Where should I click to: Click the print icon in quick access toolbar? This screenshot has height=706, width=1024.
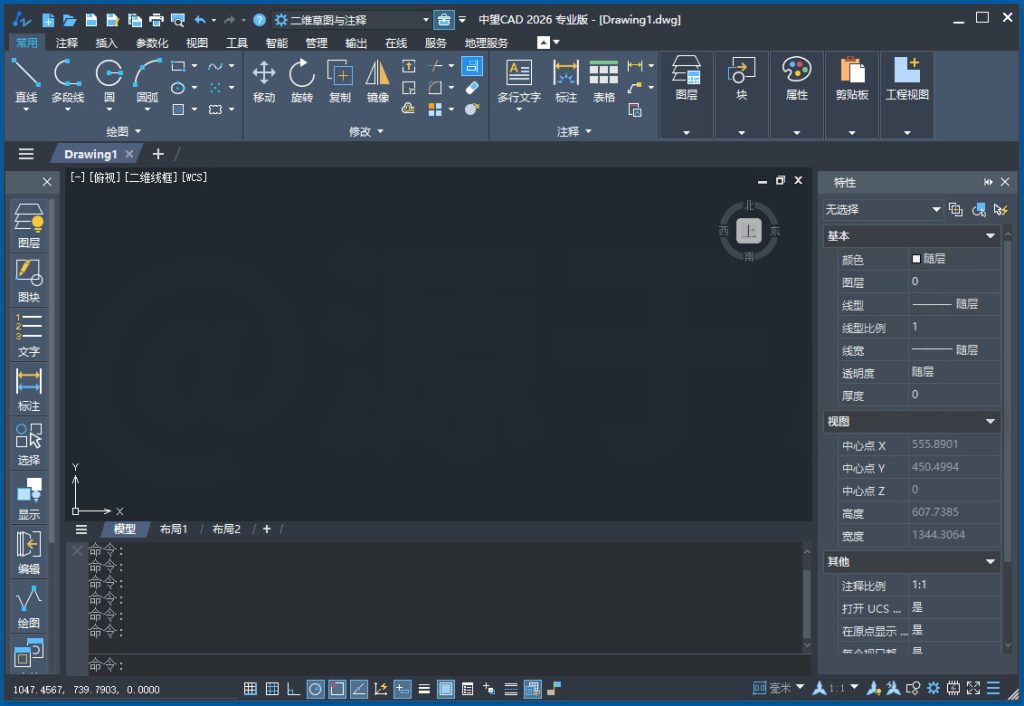point(156,20)
